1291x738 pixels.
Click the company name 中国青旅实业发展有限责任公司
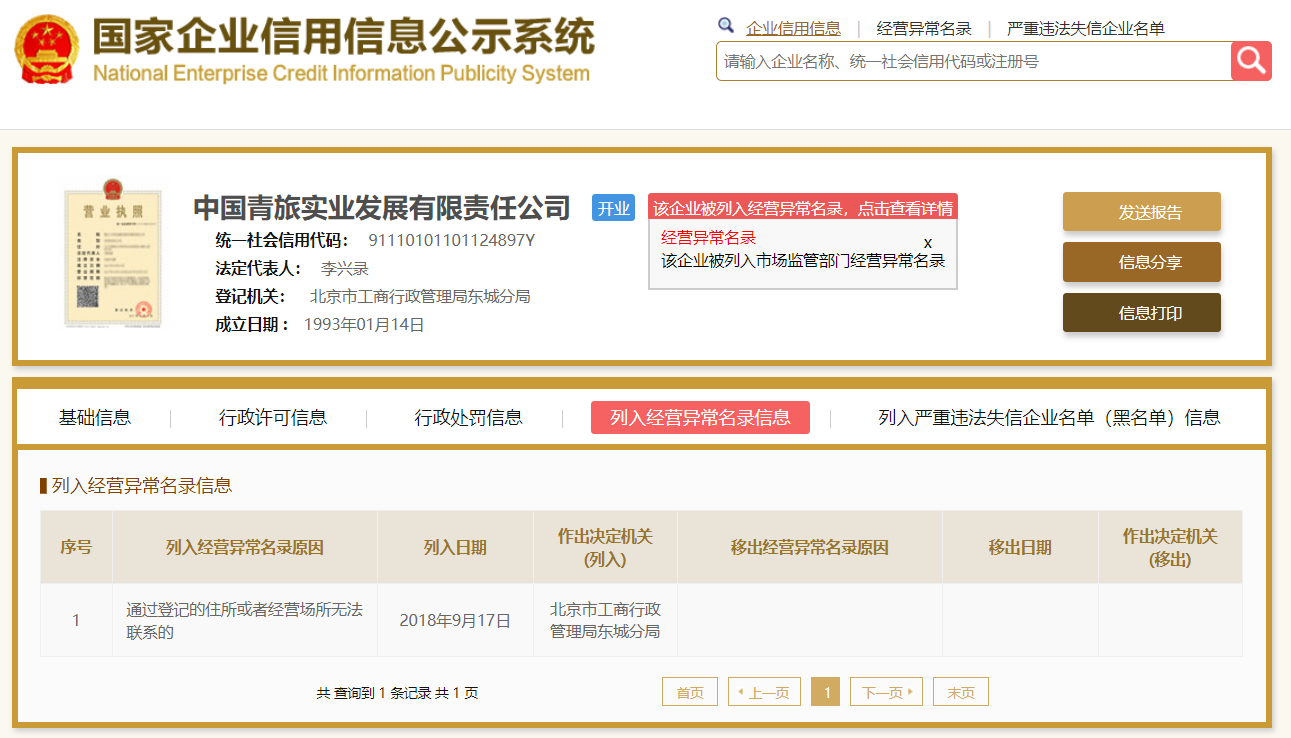(382, 208)
